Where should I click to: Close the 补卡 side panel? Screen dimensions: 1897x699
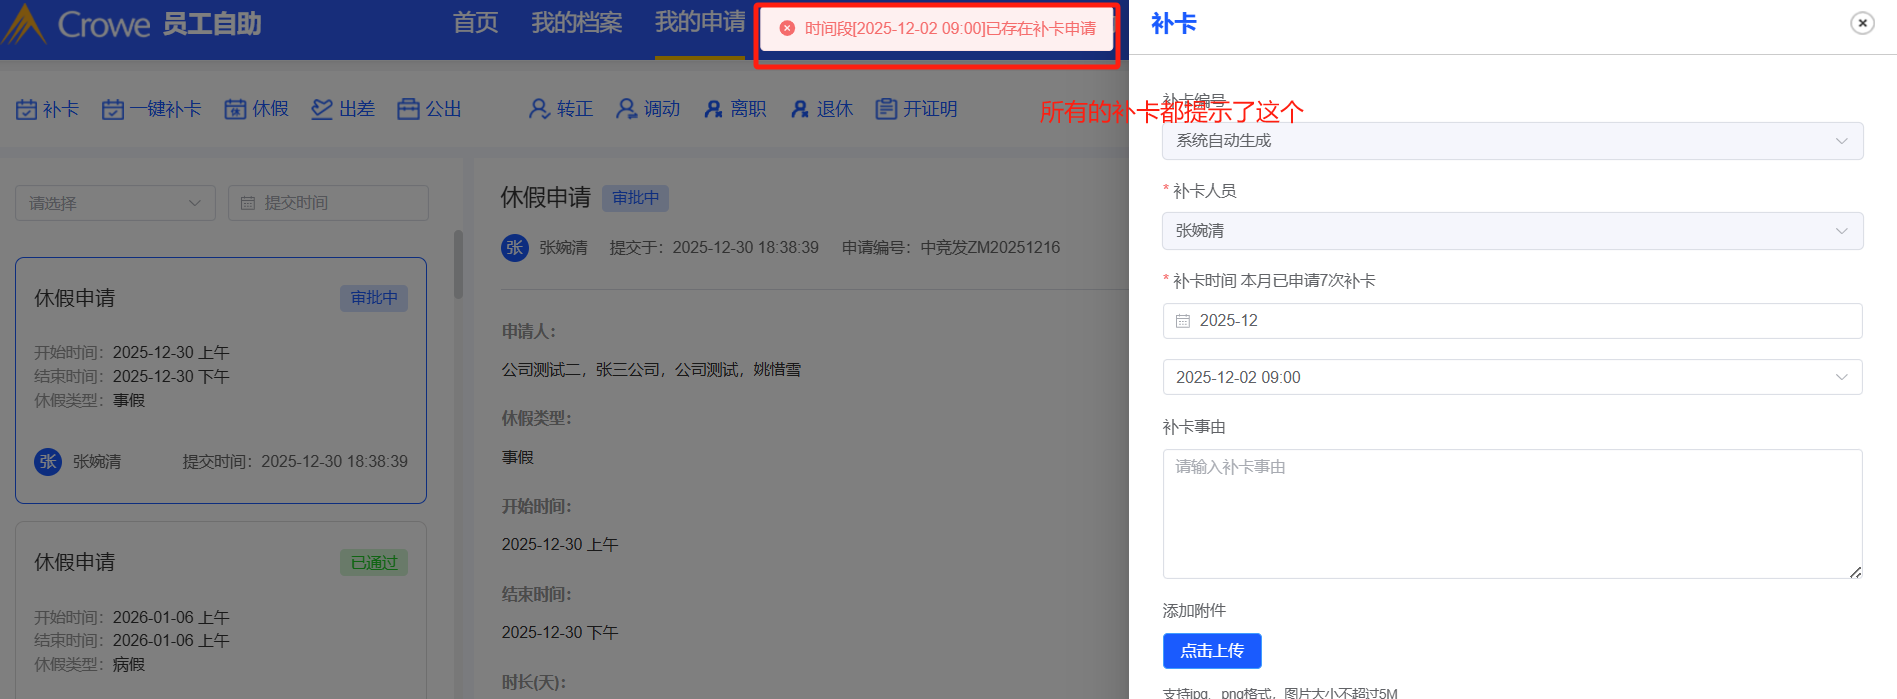(x=1862, y=23)
